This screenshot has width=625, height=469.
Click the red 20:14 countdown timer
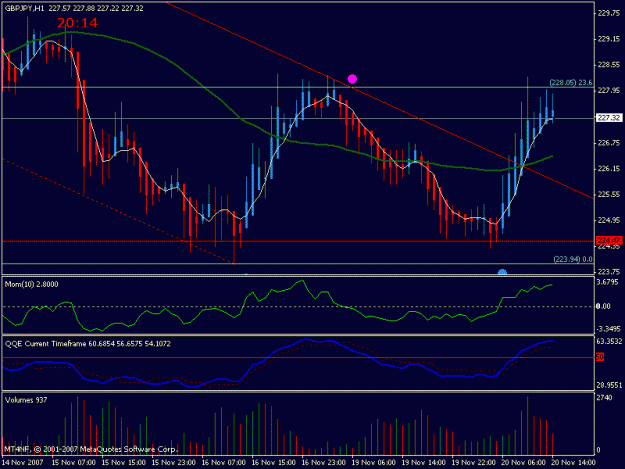tap(77, 23)
